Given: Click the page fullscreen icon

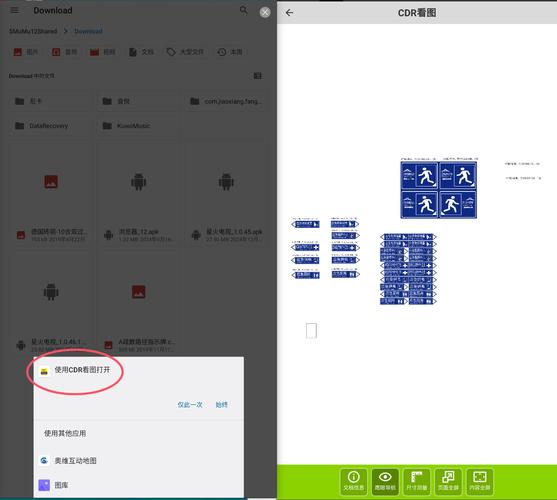Looking at the screenshot, I should pyautogui.click(x=448, y=482).
